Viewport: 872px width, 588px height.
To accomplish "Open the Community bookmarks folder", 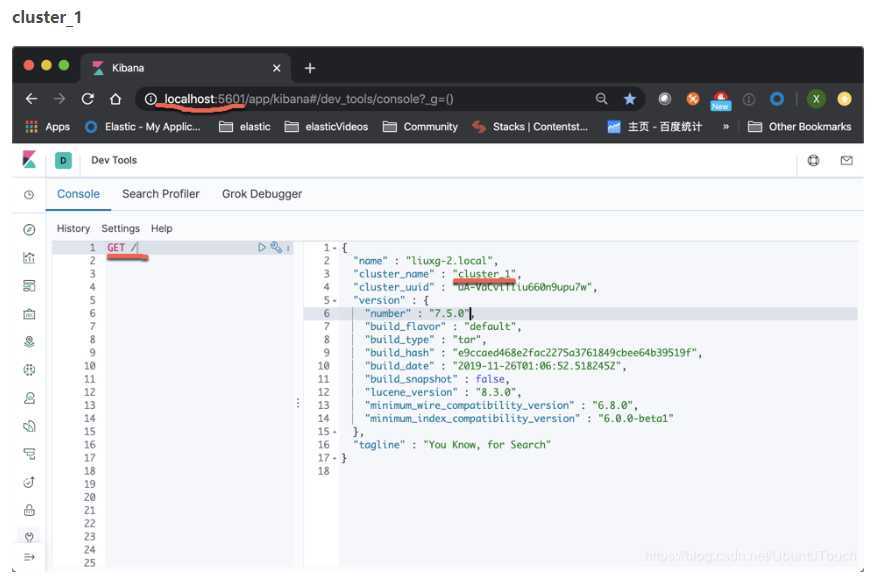I will (420, 127).
